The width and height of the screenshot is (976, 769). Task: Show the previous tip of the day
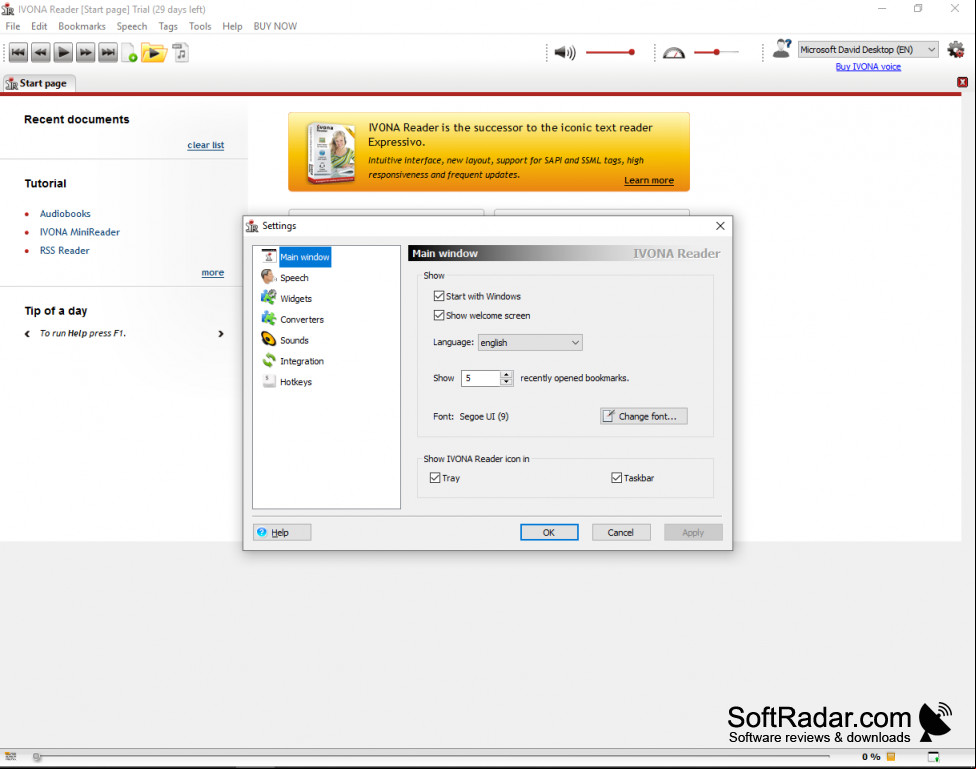click(x=27, y=334)
